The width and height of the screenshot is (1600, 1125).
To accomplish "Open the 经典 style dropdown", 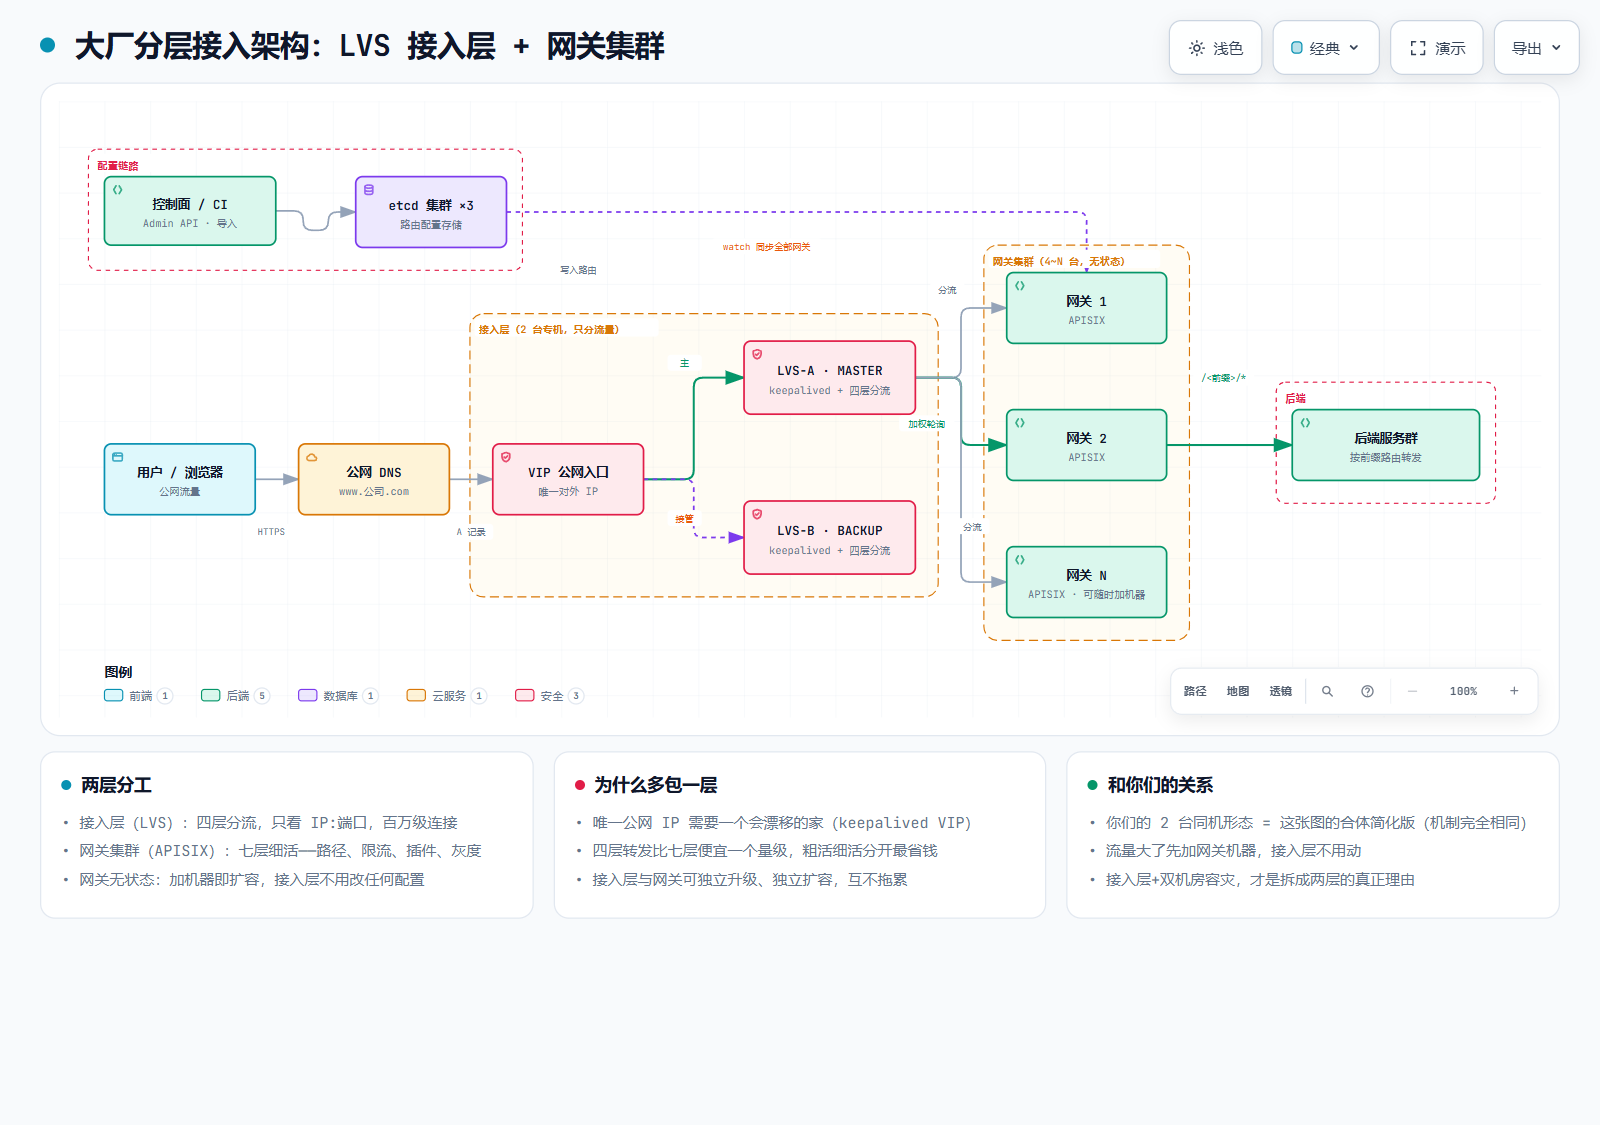I will pos(1325,48).
